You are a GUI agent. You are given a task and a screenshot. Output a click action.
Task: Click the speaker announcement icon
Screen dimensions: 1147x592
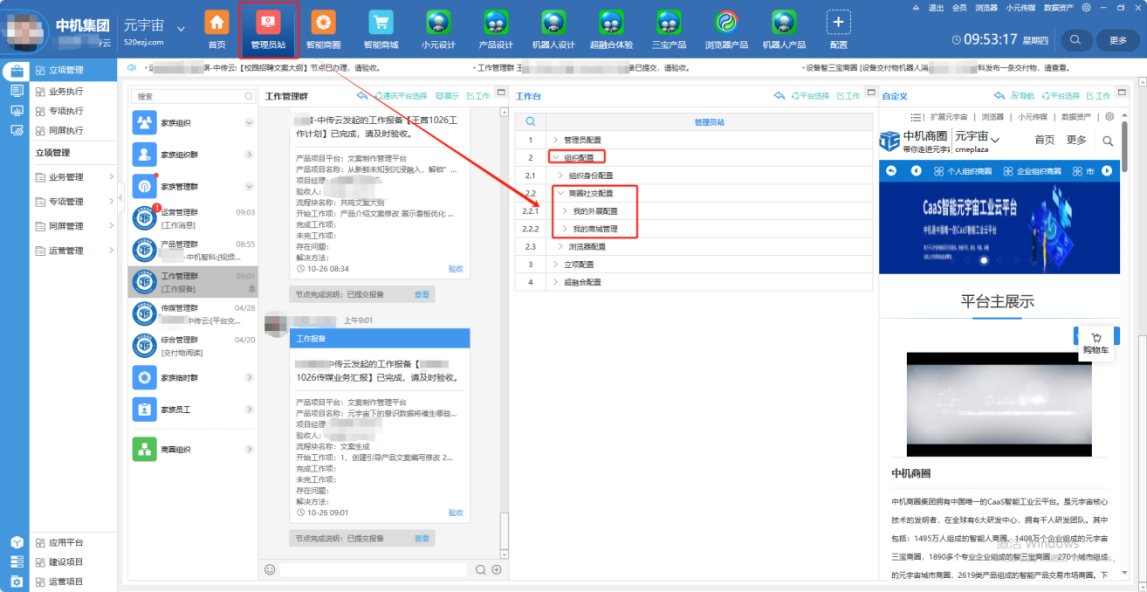[132, 67]
